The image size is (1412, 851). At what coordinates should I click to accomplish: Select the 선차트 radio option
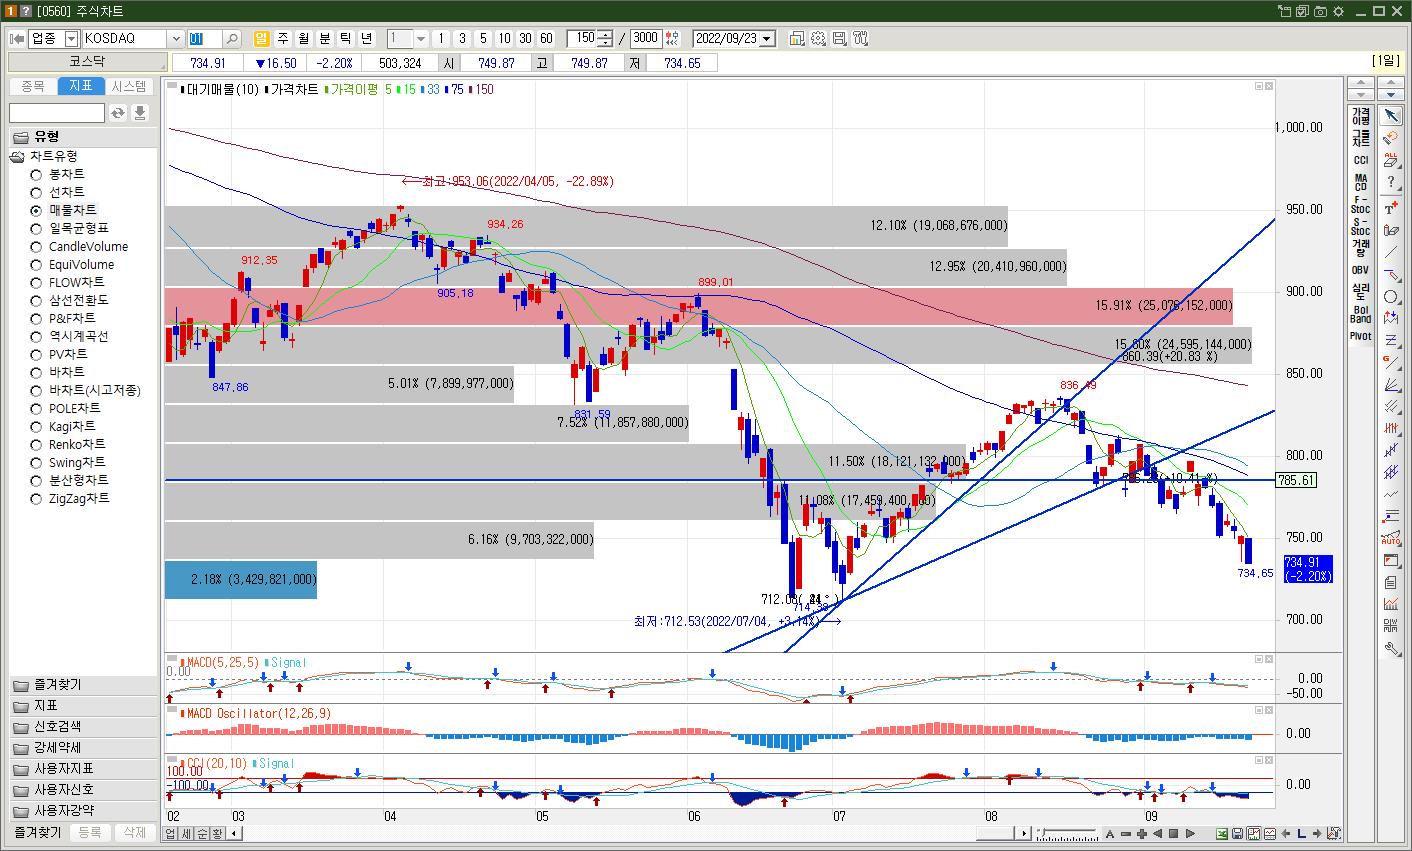[36, 192]
